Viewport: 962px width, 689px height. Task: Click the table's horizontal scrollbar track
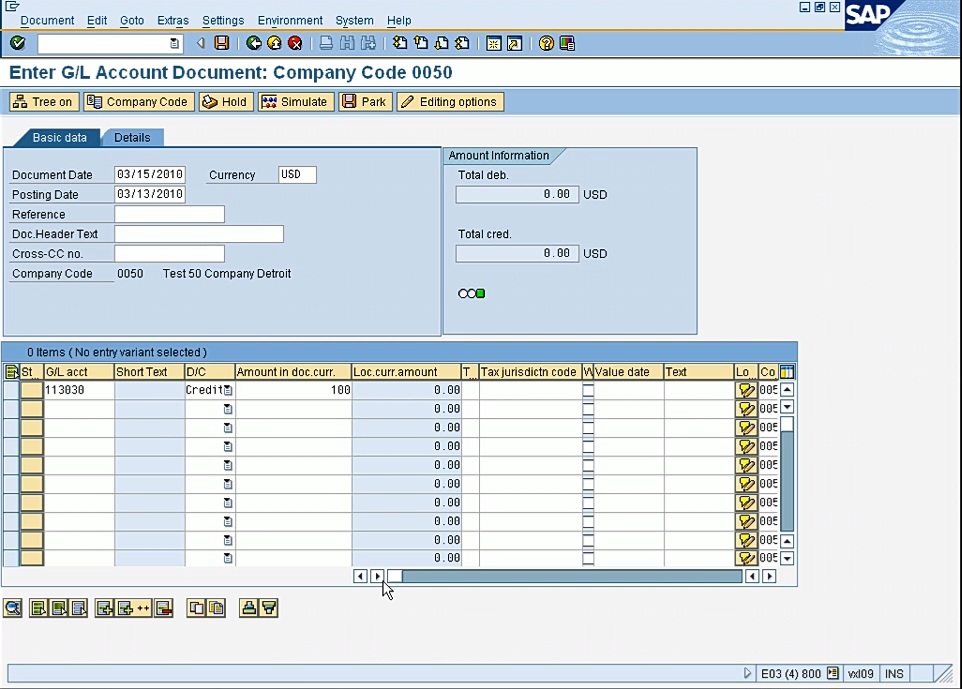click(x=572, y=576)
